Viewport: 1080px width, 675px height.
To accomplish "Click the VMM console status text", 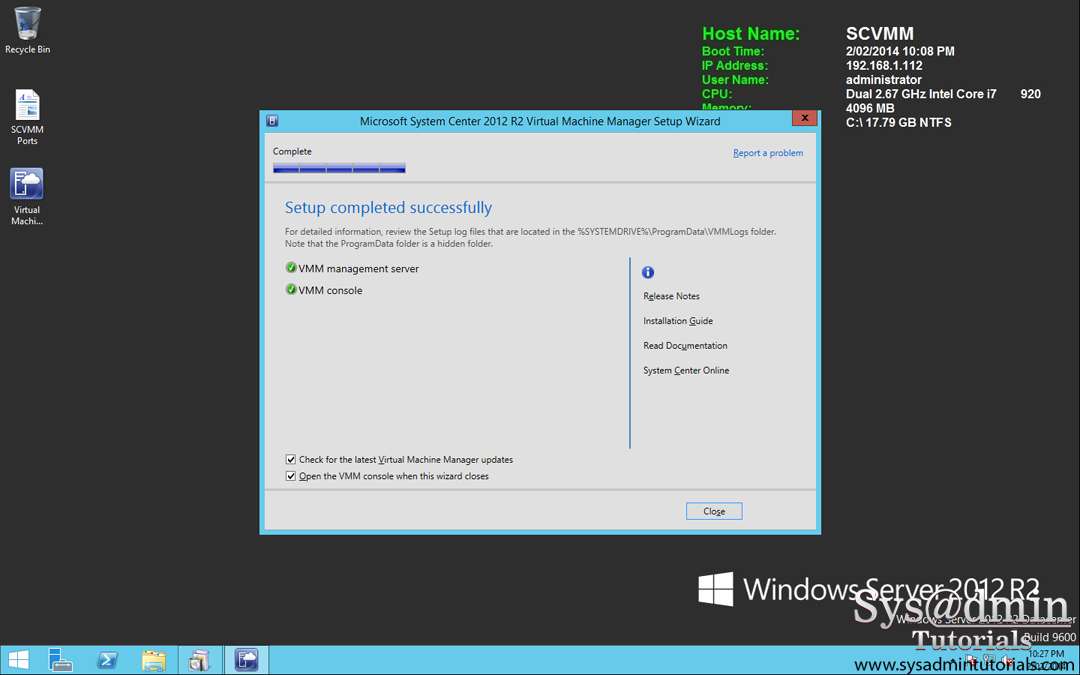I will click(x=331, y=291).
